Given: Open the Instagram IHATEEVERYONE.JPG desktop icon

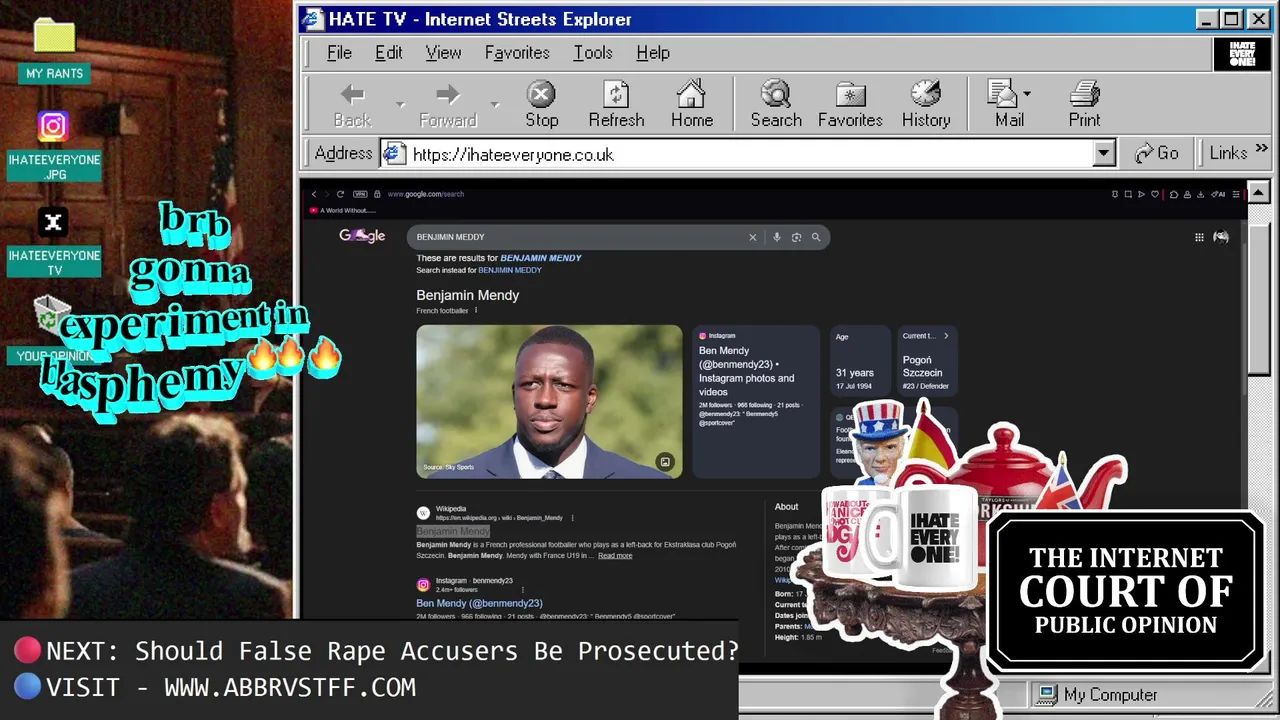Looking at the screenshot, I should point(53,126).
